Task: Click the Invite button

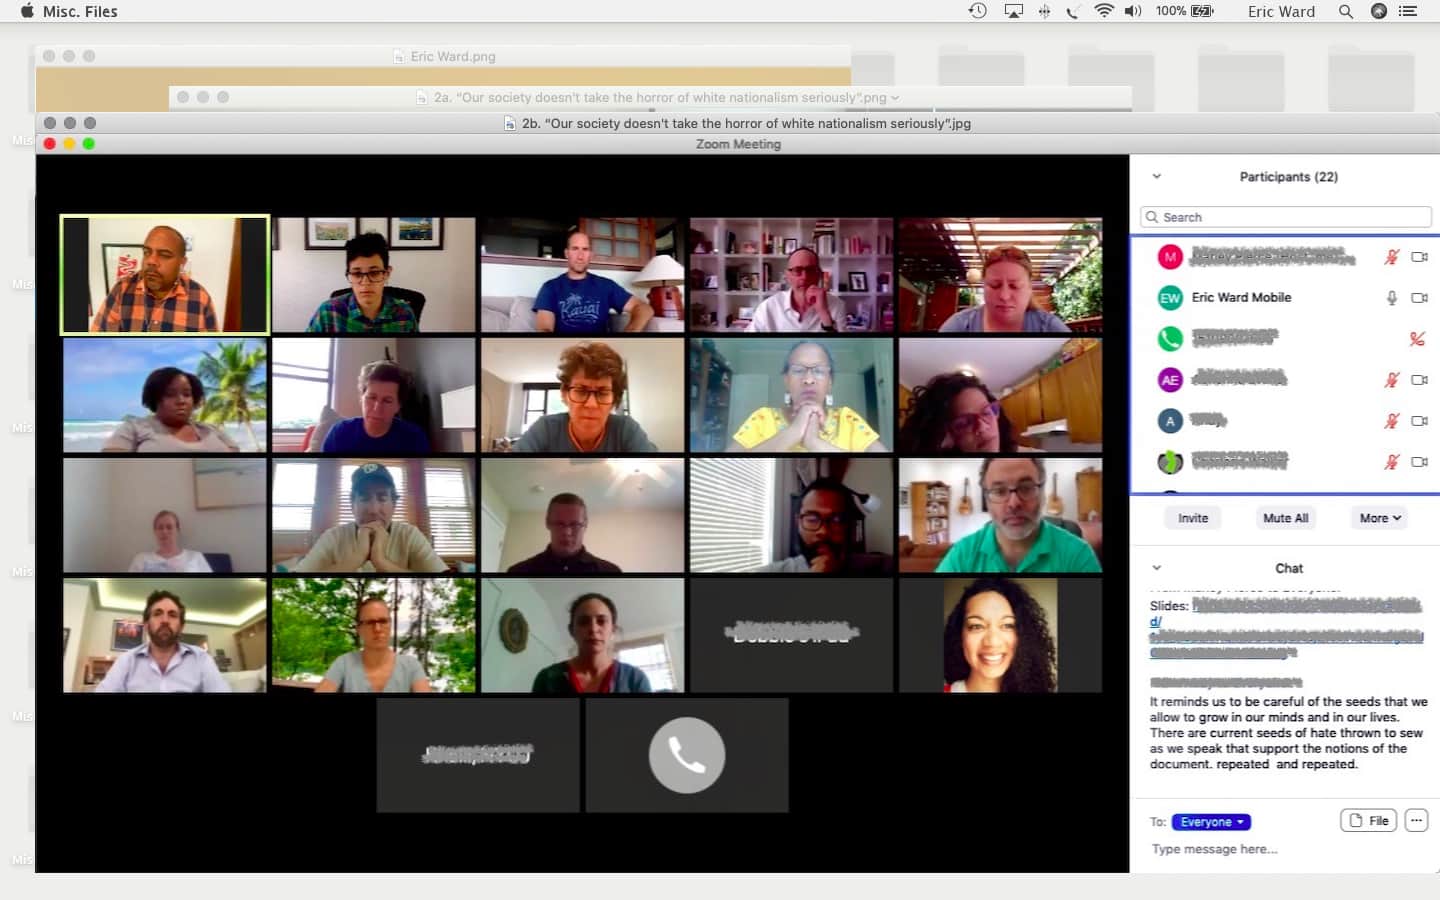Action: click(x=1193, y=518)
